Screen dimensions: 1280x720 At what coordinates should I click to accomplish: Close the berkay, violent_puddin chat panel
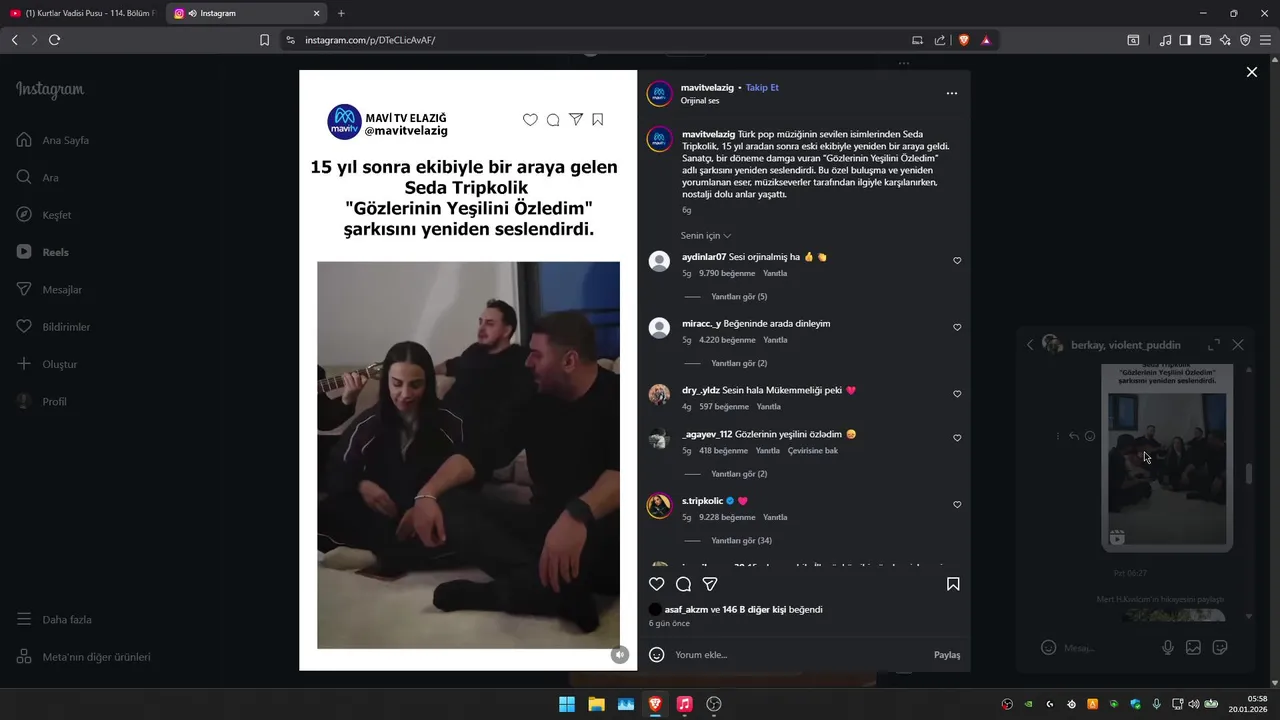click(x=1238, y=344)
